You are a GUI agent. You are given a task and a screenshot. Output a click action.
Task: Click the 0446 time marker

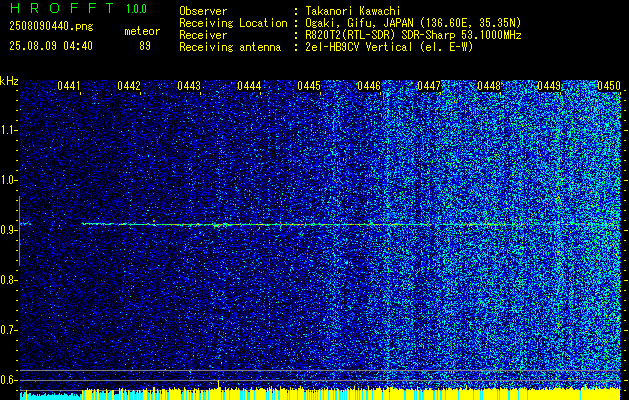369,86
